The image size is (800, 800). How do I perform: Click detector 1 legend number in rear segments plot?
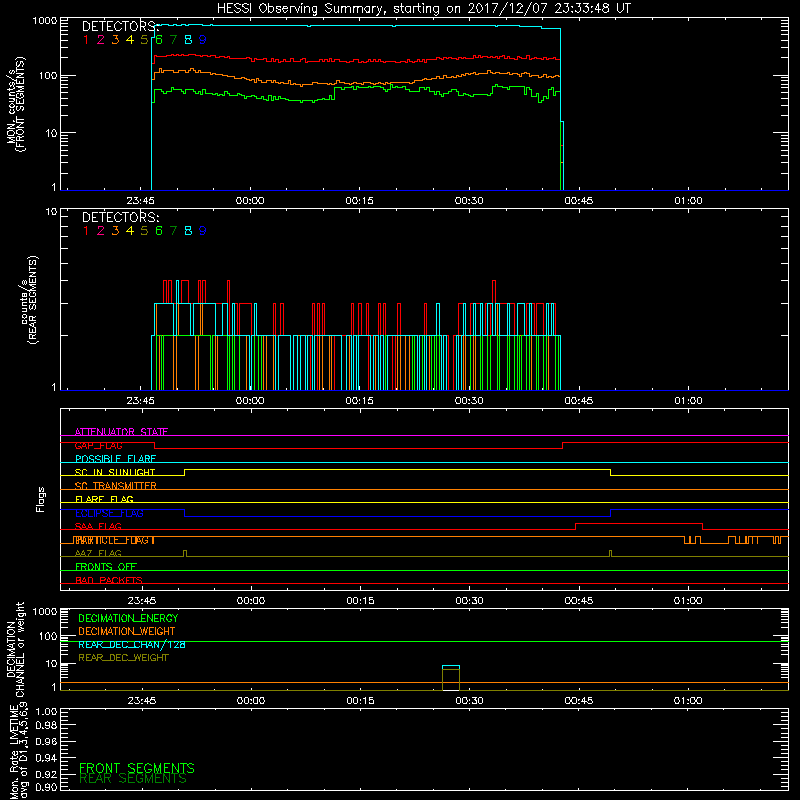tap(86, 231)
